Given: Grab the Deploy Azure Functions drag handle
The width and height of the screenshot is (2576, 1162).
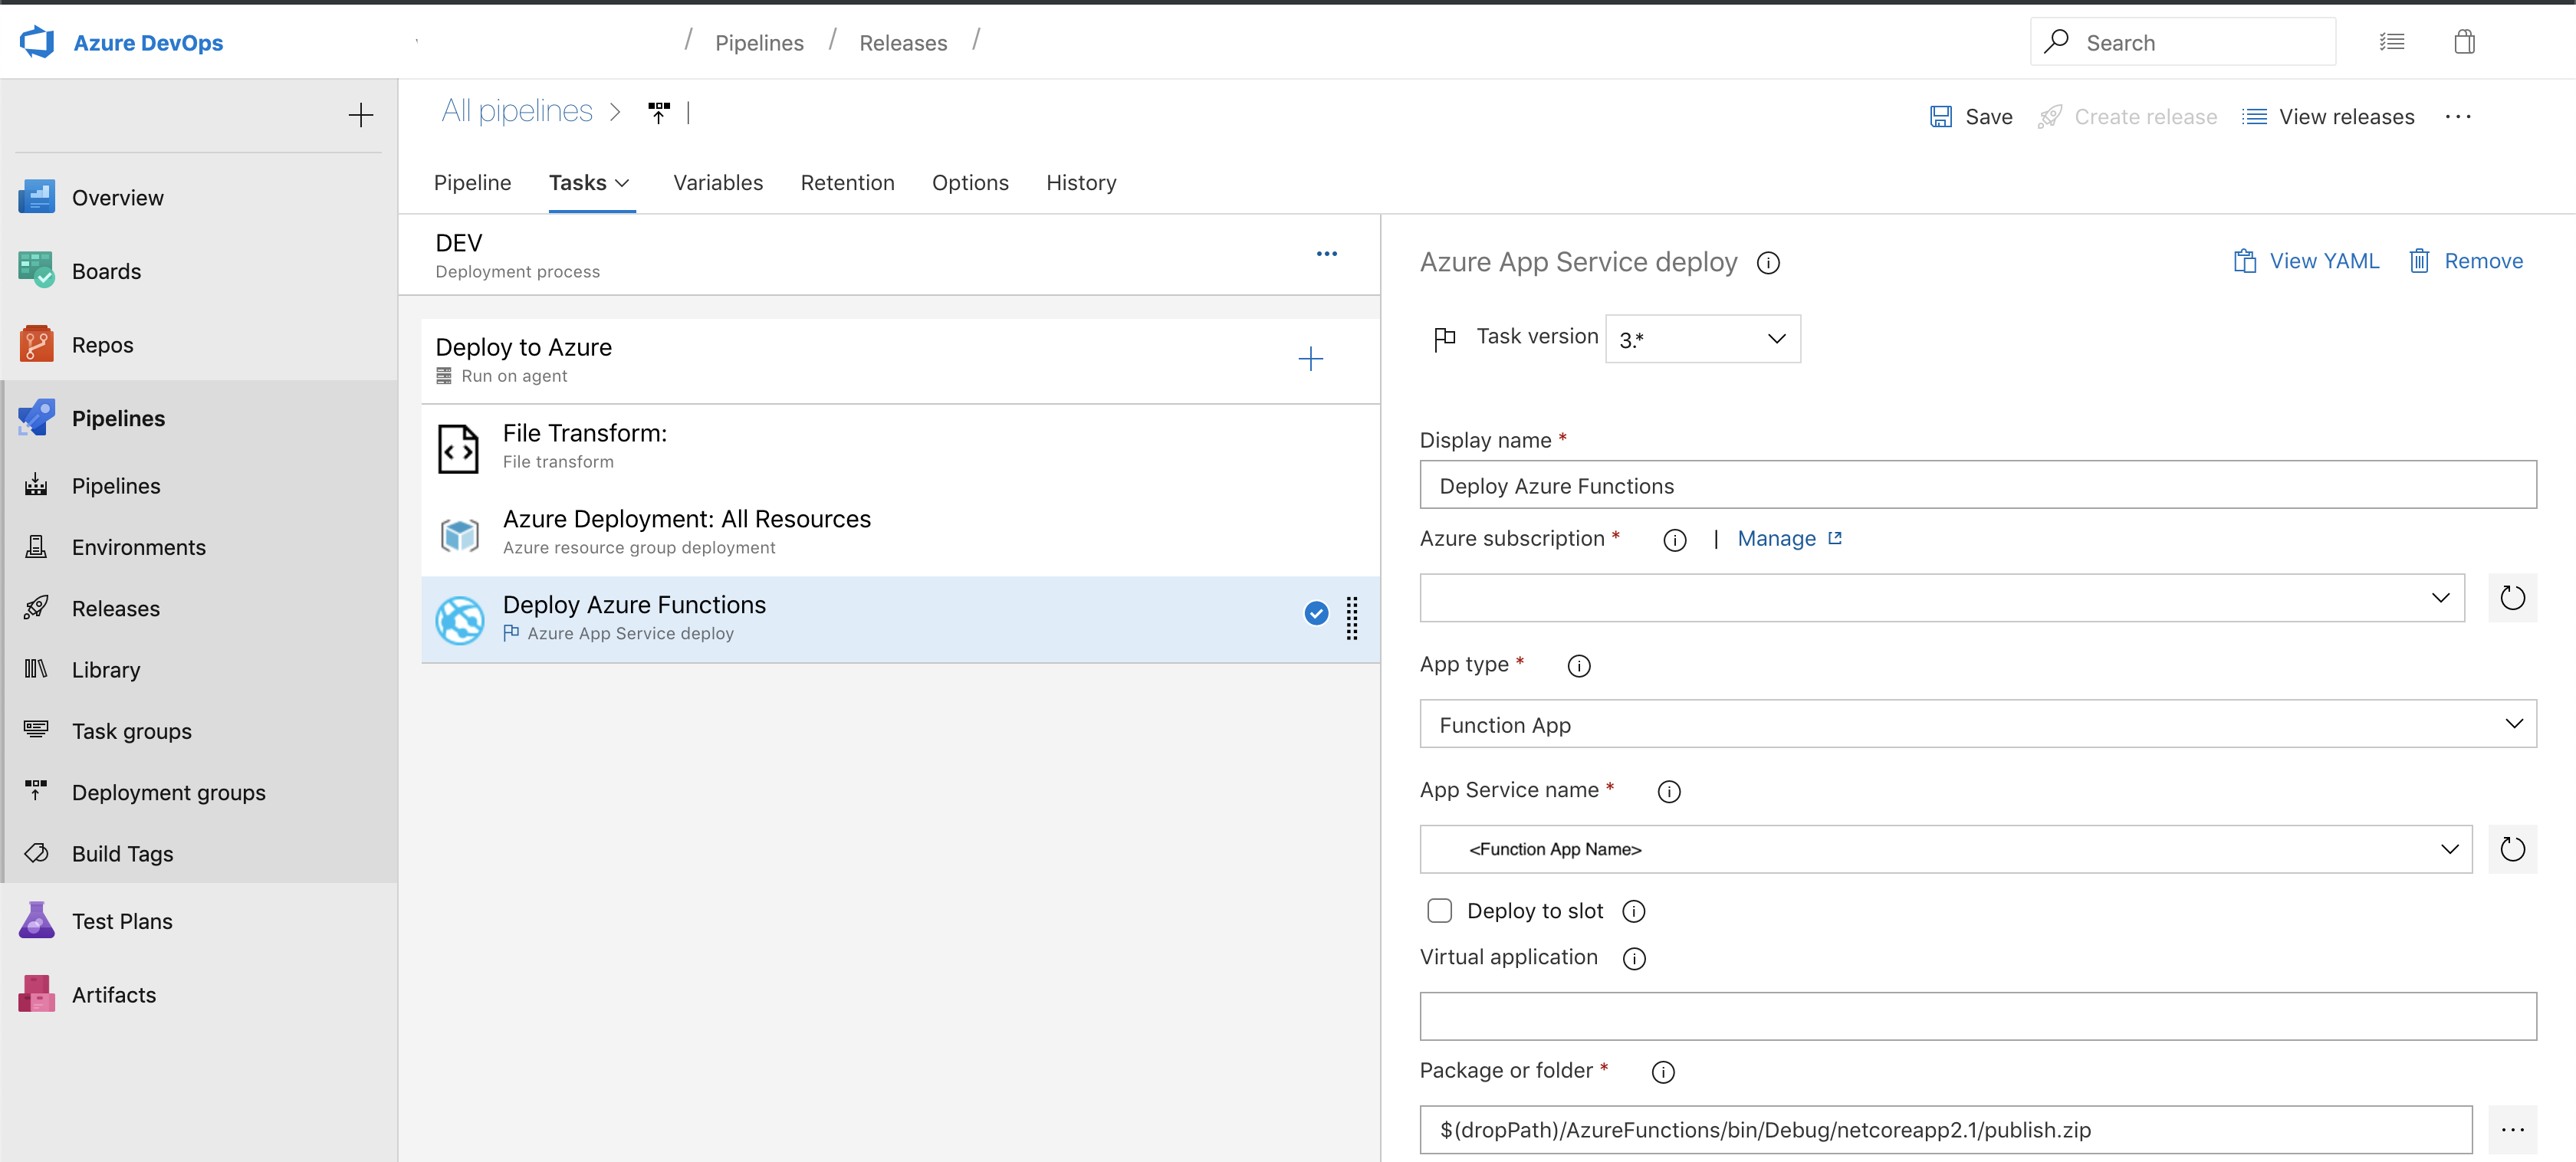Looking at the screenshot, I should click(1352, 618).
